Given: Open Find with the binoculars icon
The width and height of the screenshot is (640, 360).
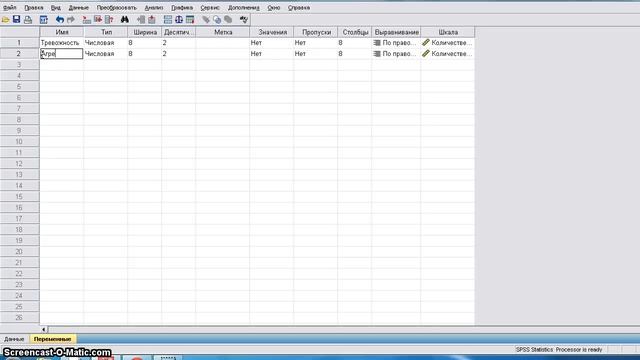Looking at the screenshot, I should [x=124, y=20].
